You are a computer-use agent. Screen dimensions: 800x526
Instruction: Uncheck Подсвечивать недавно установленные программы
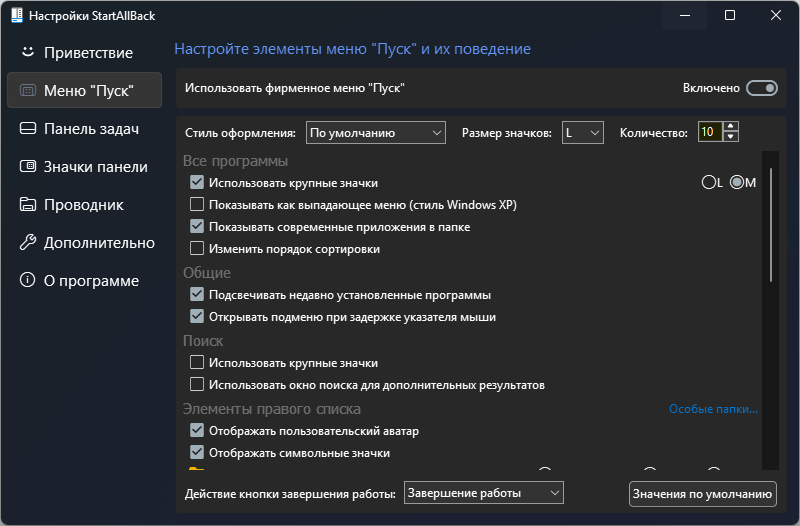coord(197,295)
